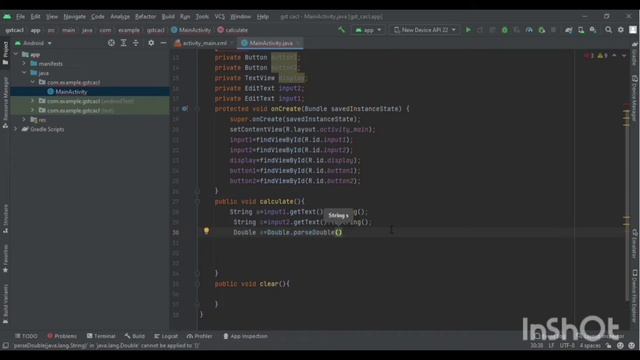Click the yellow lightbulb quick-fix icon
640x360 pixels.
(x=207, y=231)
